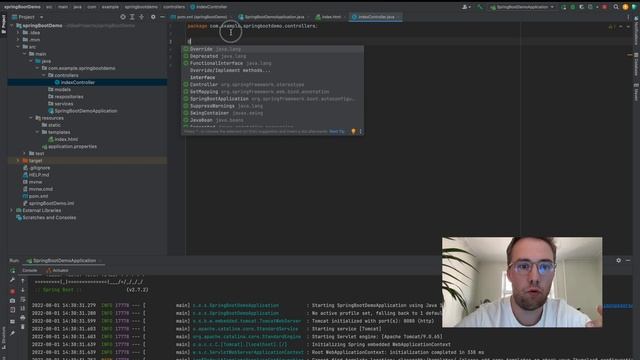The image size is (640, 360).
Task: Click Run with Coverage icon
Action: click(582, 7)
